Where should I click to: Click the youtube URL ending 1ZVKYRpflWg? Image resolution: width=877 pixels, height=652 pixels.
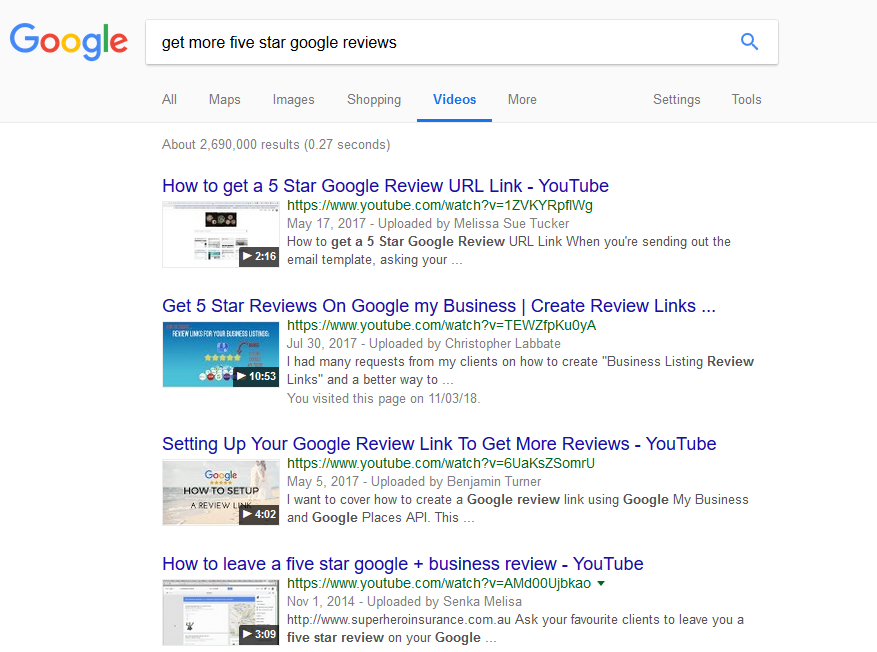(x=440, y=205)
